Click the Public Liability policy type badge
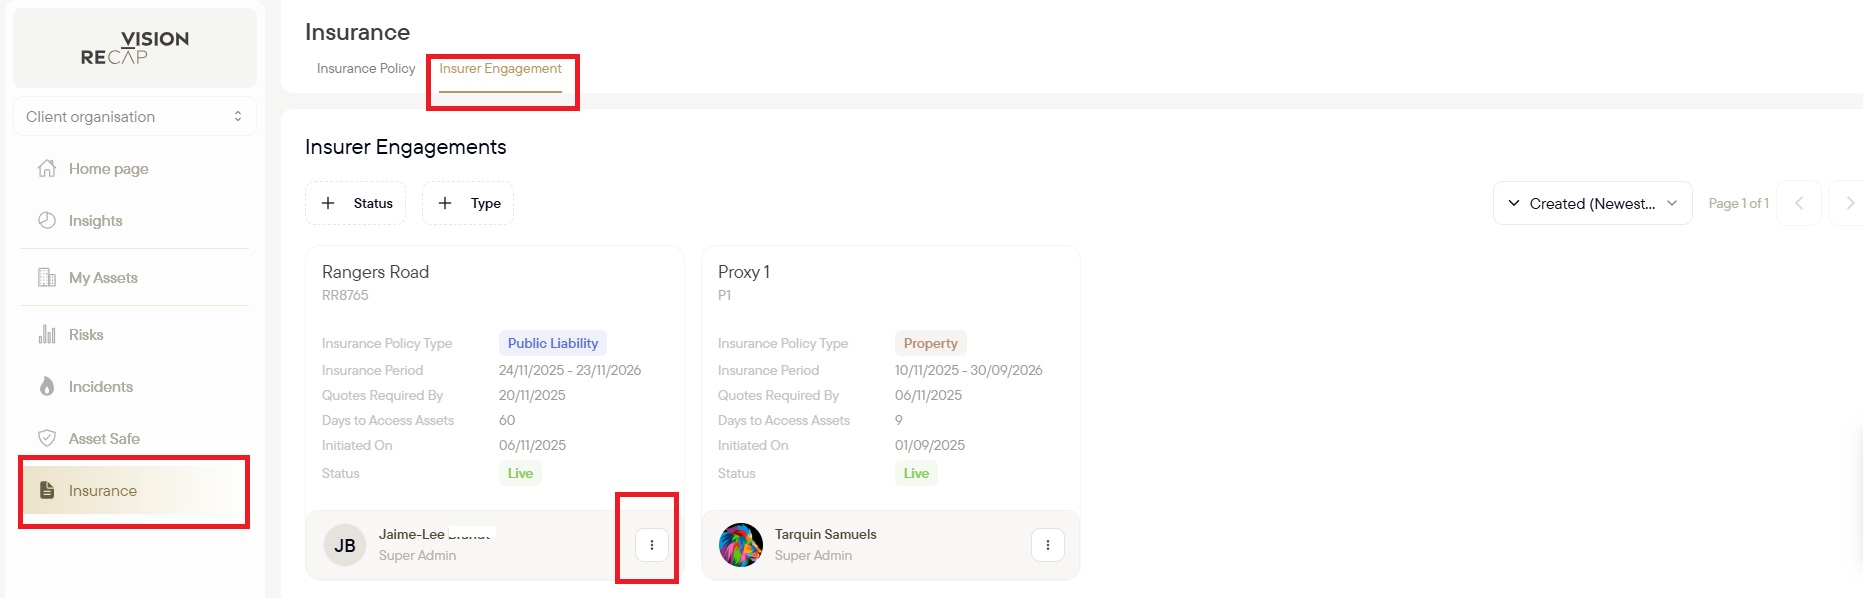 553,343
